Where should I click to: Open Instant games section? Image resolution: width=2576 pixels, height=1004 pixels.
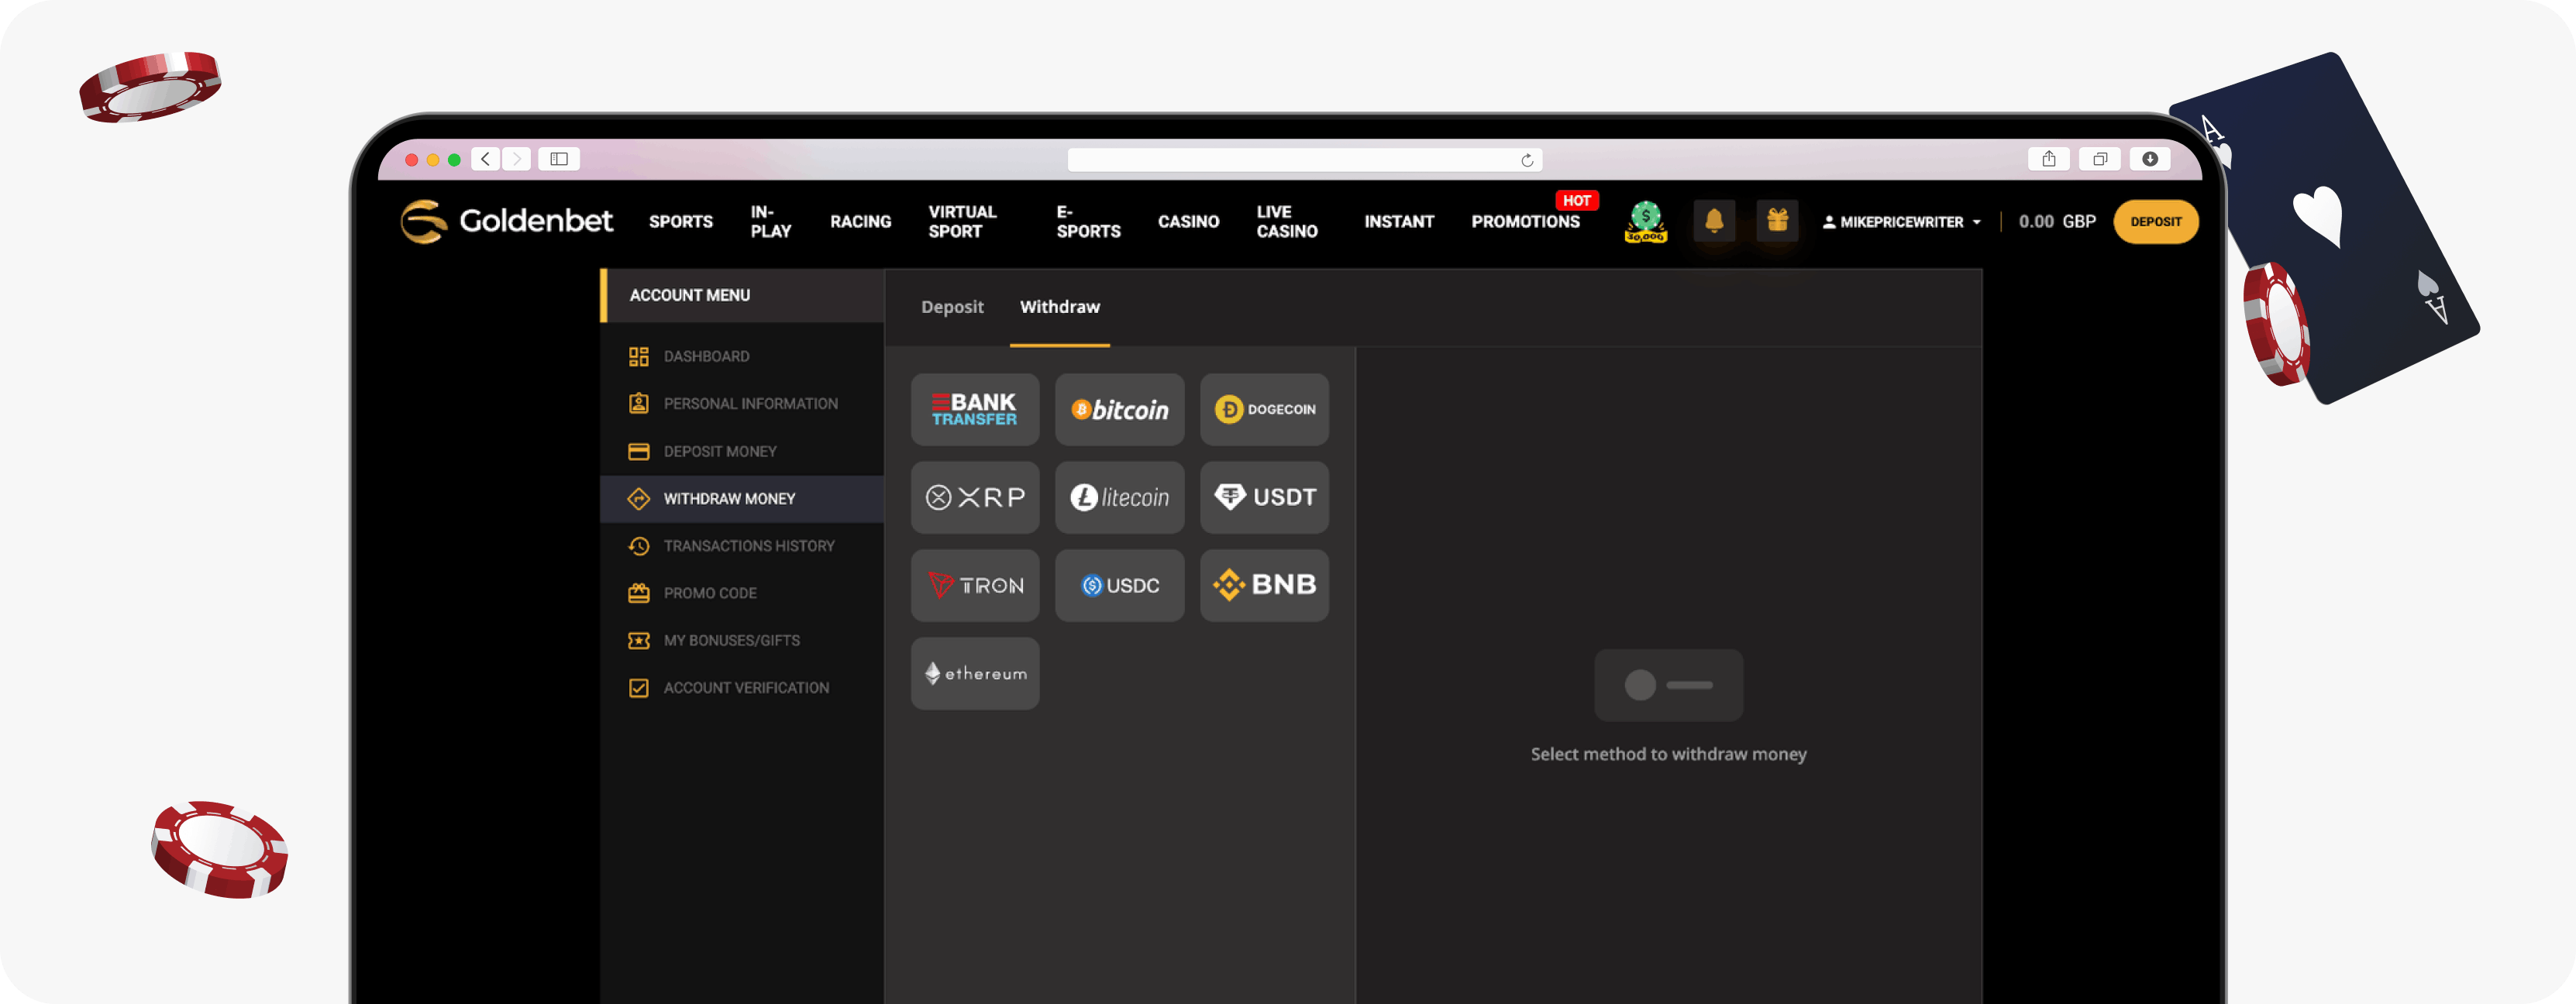click(1399, 221)
